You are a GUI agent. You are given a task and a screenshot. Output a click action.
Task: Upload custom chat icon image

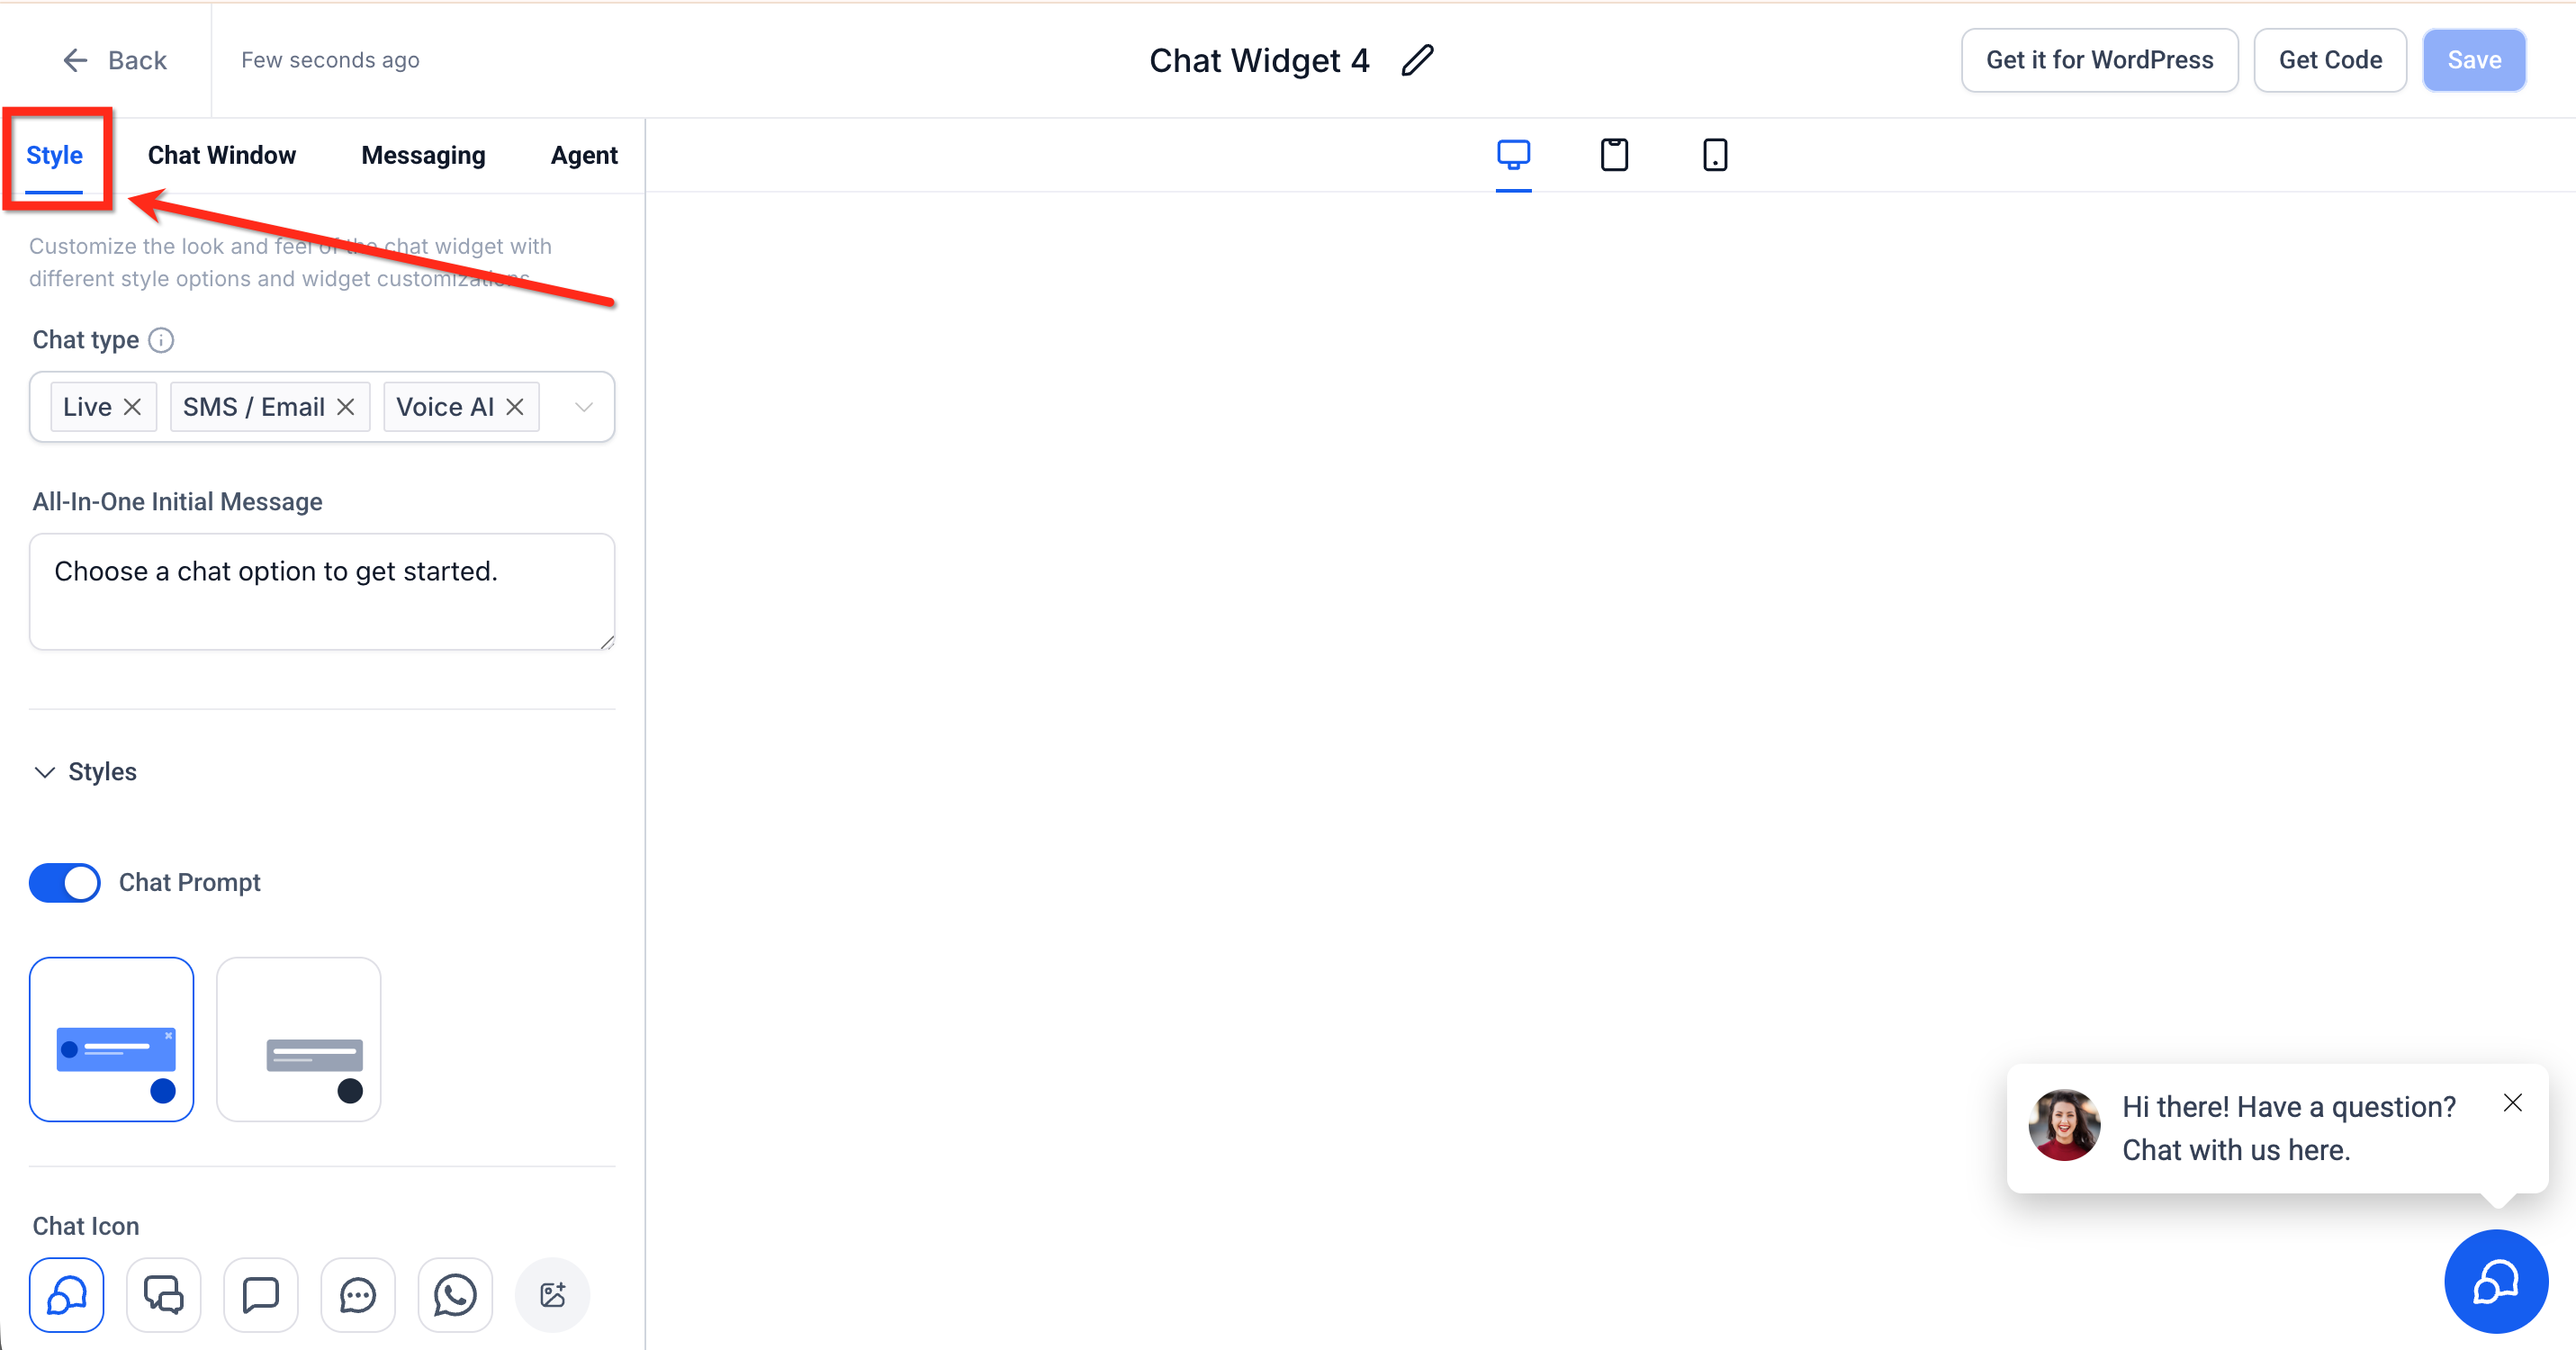[552, 1295]
